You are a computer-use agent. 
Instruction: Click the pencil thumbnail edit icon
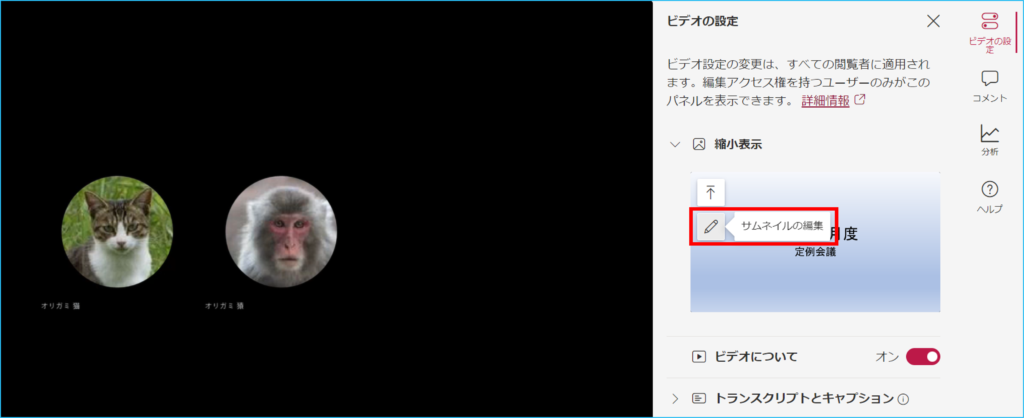coord(711,227)
